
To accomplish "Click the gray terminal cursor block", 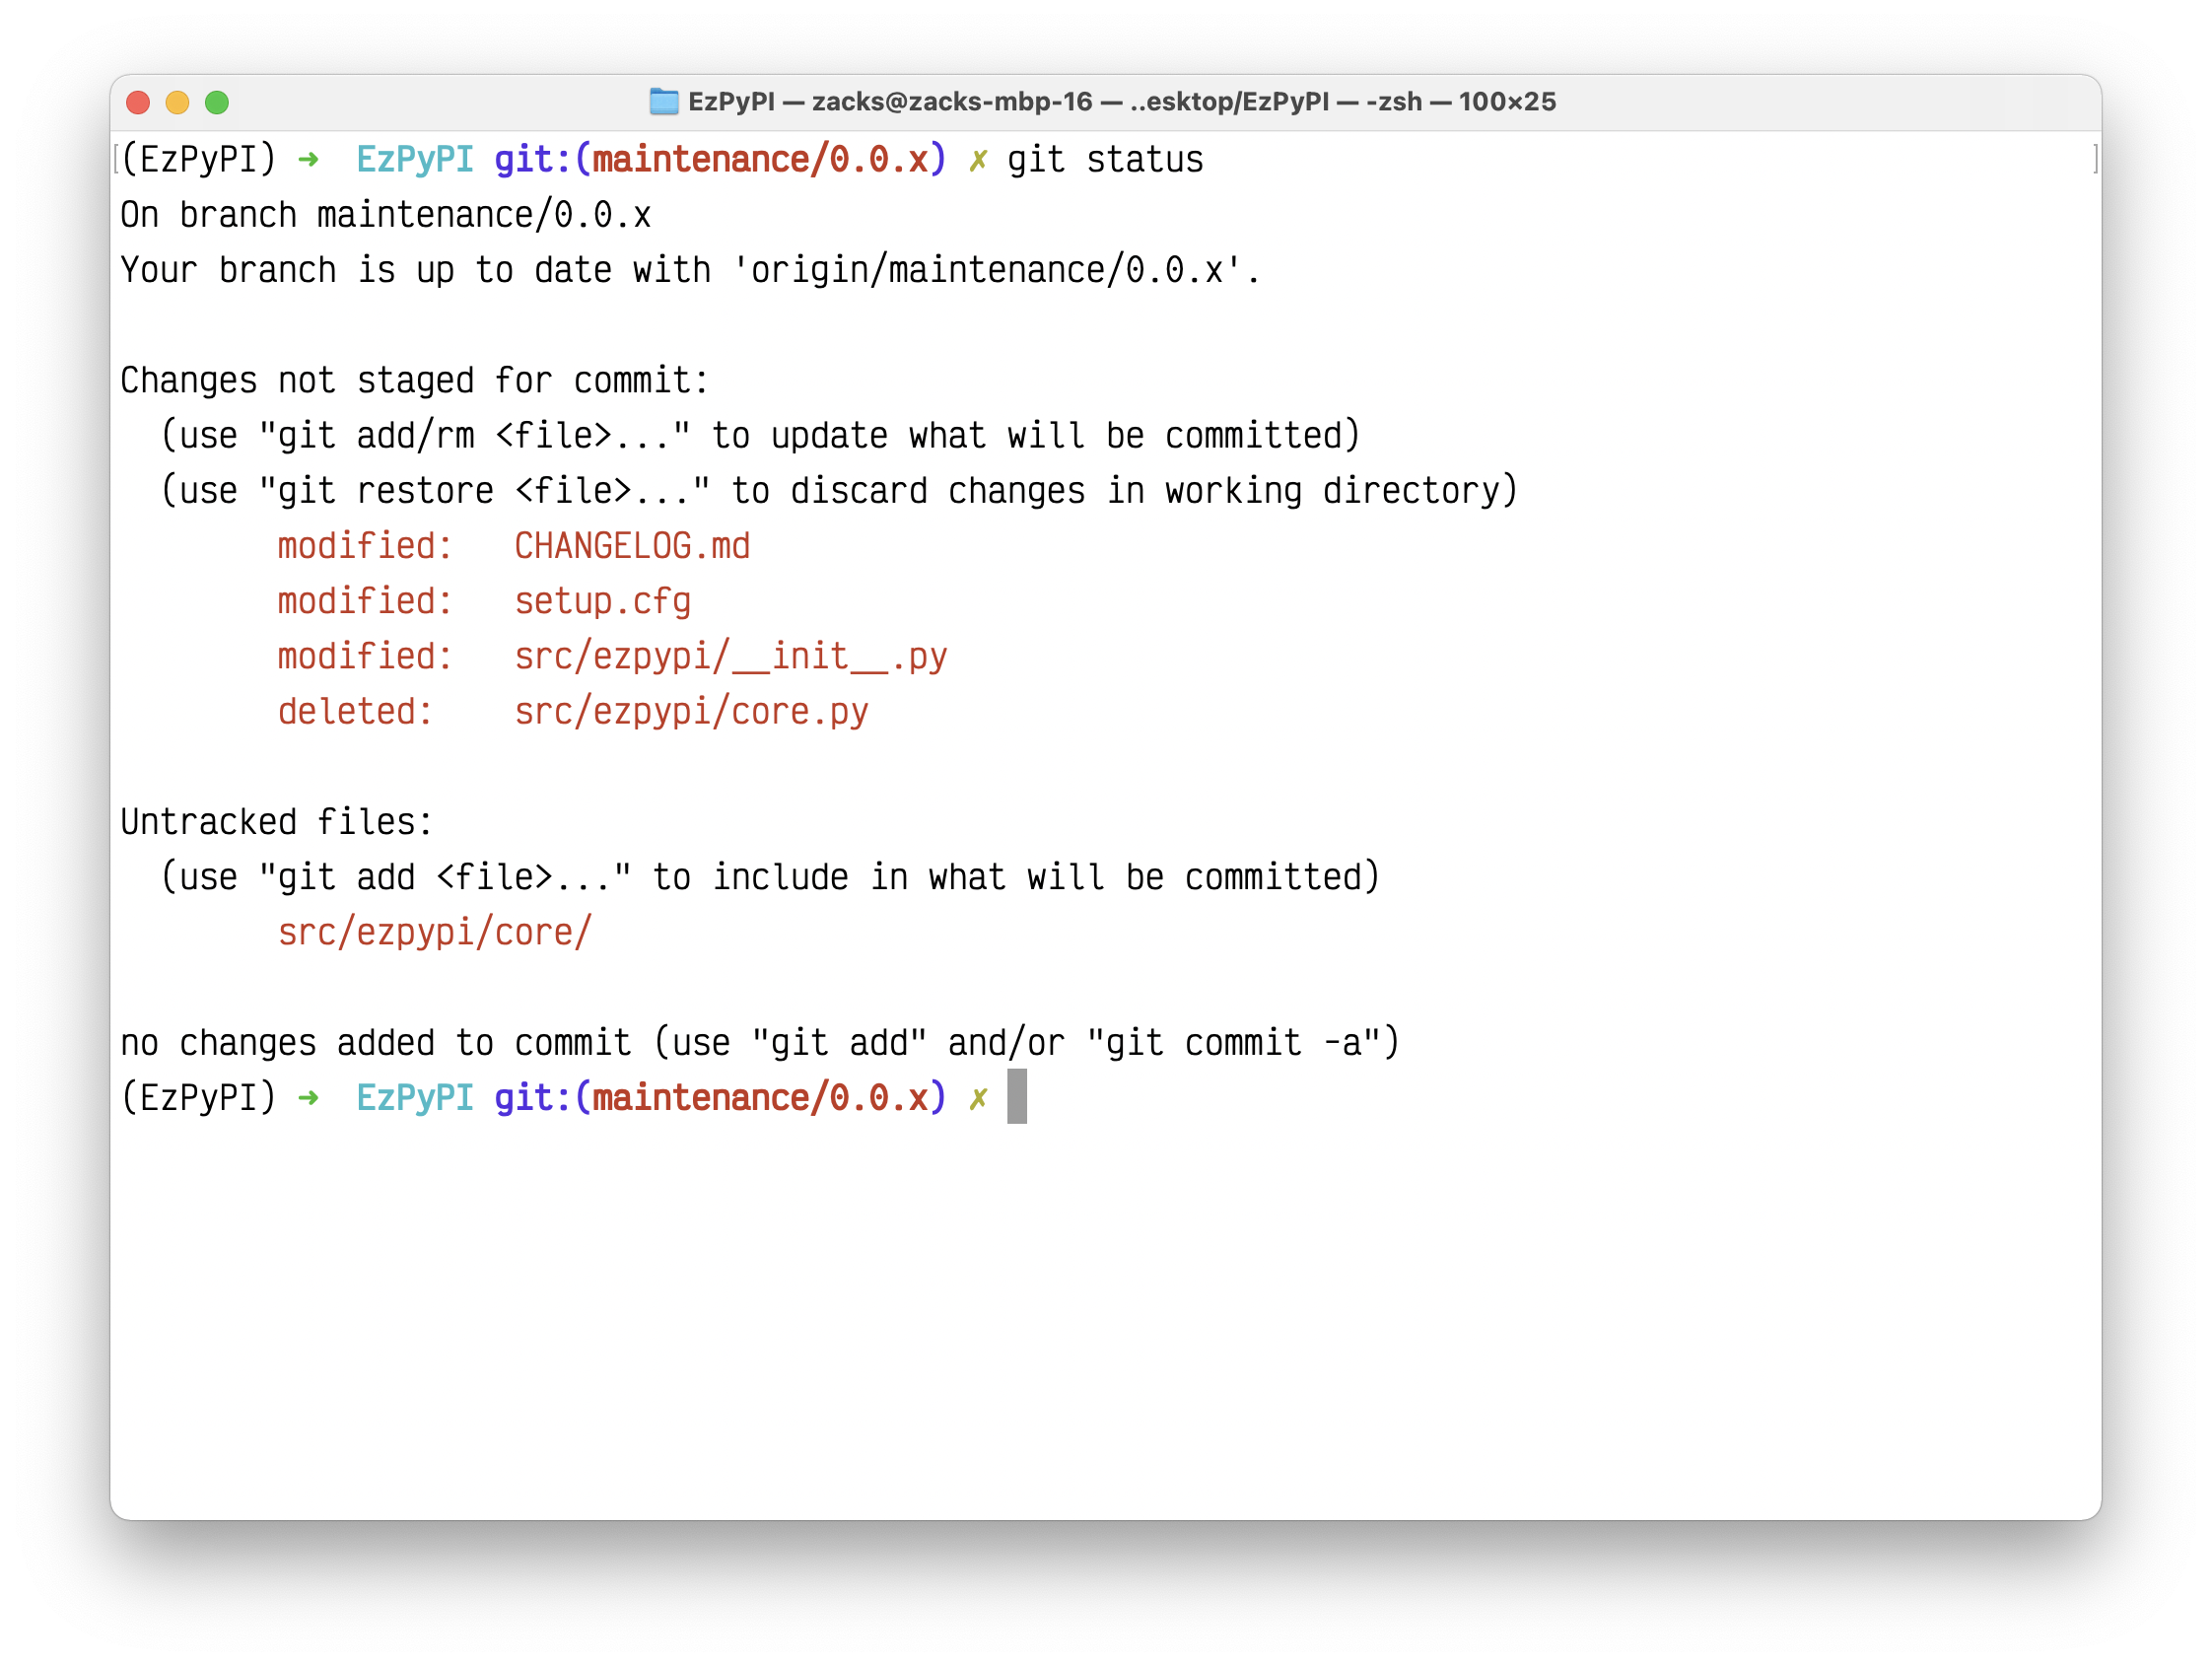I will [1016, 1096].
